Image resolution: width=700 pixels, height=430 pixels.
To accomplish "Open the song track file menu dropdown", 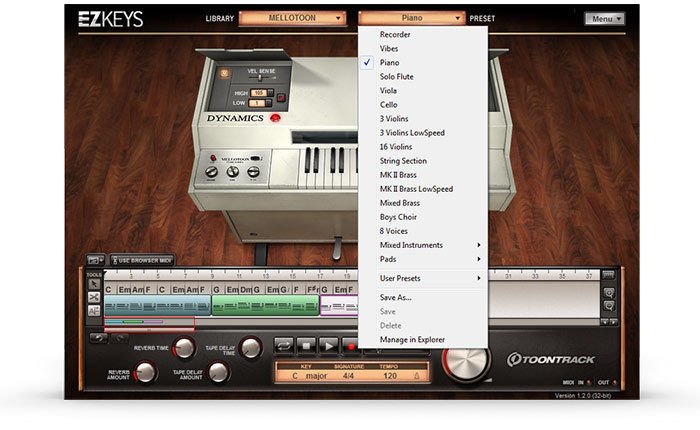I will 96,260.
